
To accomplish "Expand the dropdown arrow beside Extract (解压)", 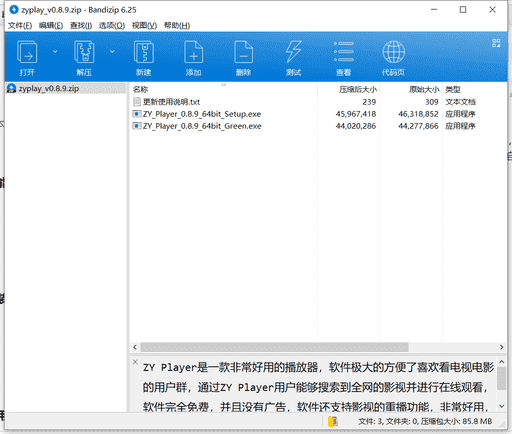I will coord(112,52).
